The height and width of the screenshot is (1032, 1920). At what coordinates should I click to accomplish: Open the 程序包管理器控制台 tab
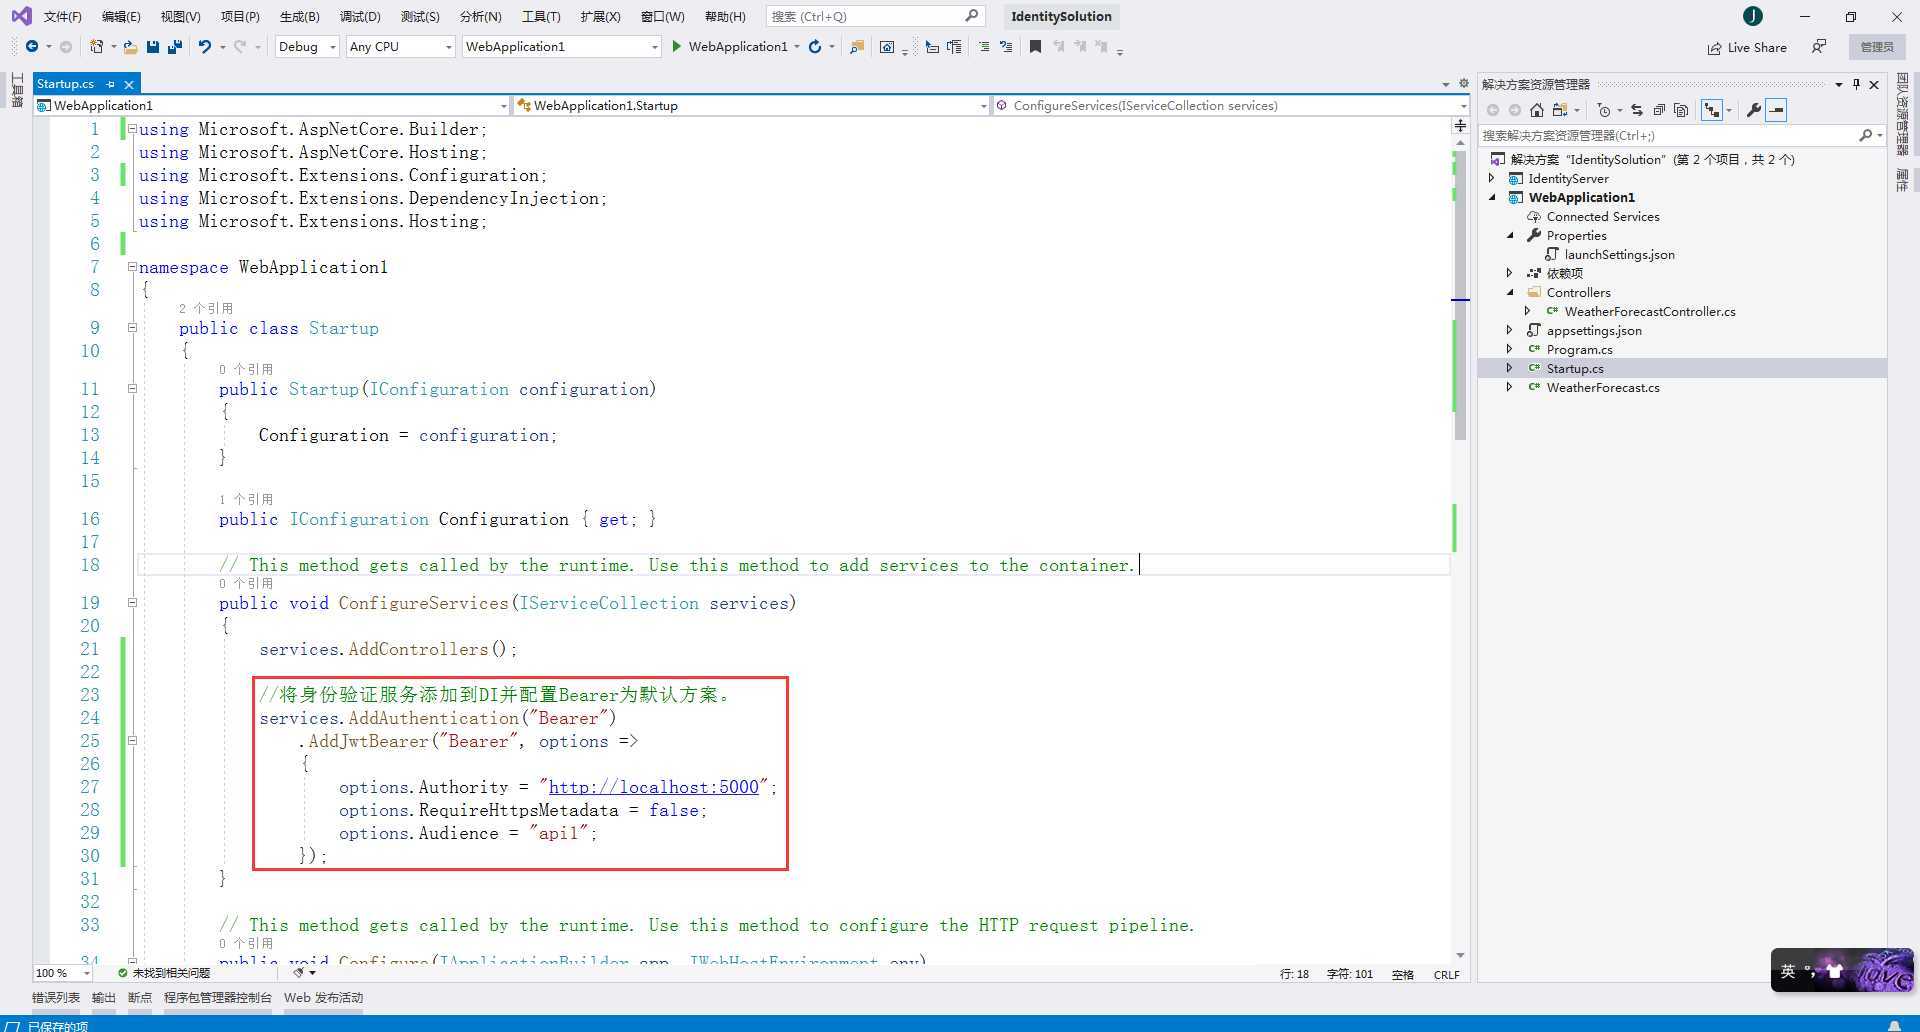click(x=218, y=997)
